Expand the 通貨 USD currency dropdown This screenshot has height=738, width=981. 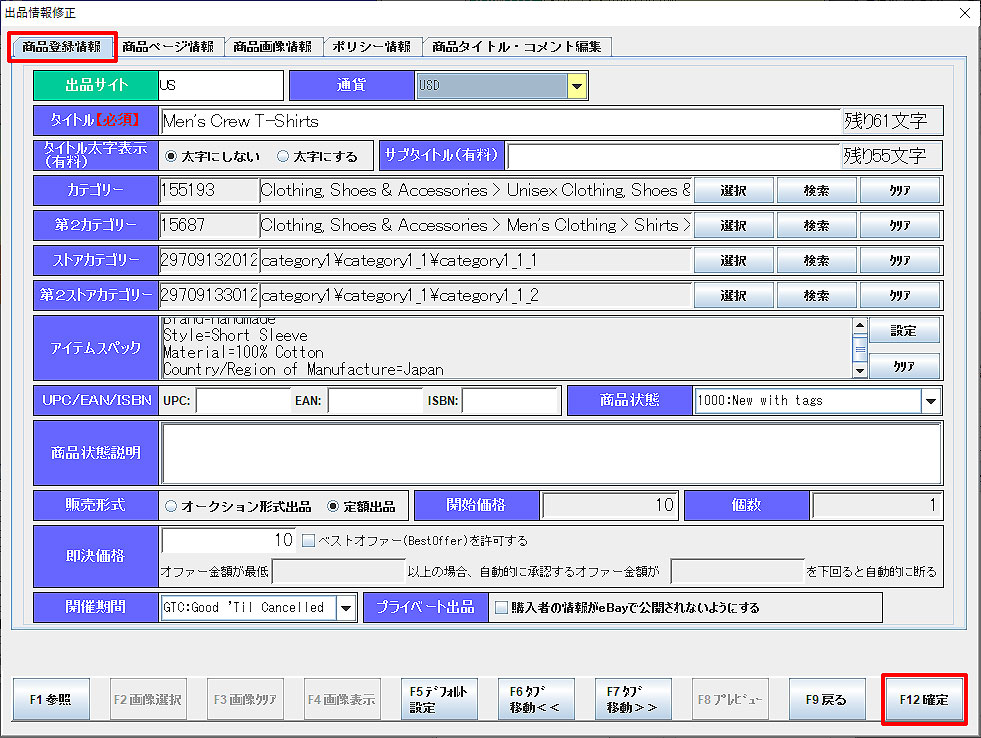pyautogui.click(x=577, y=86)
